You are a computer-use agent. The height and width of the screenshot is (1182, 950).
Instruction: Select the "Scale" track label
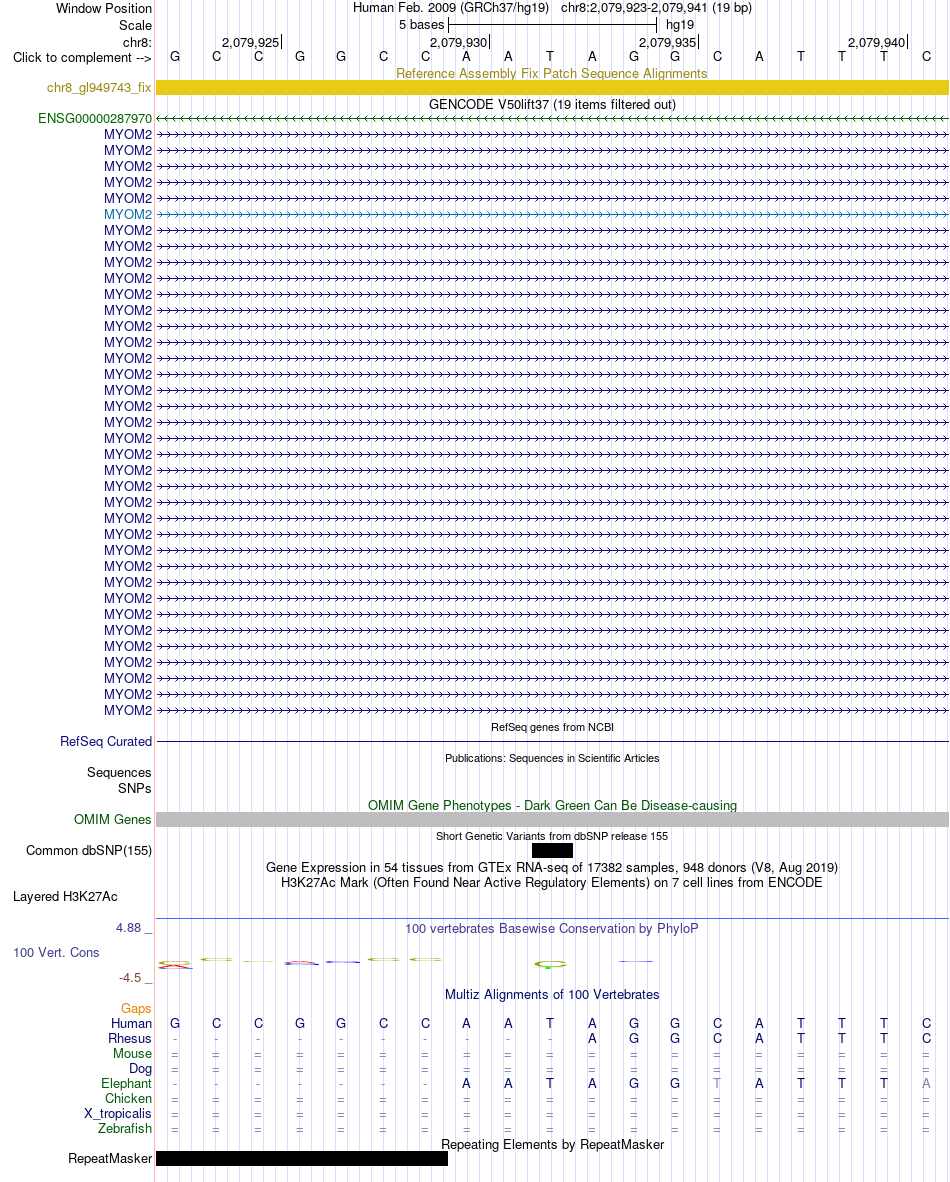pos(135,25)
